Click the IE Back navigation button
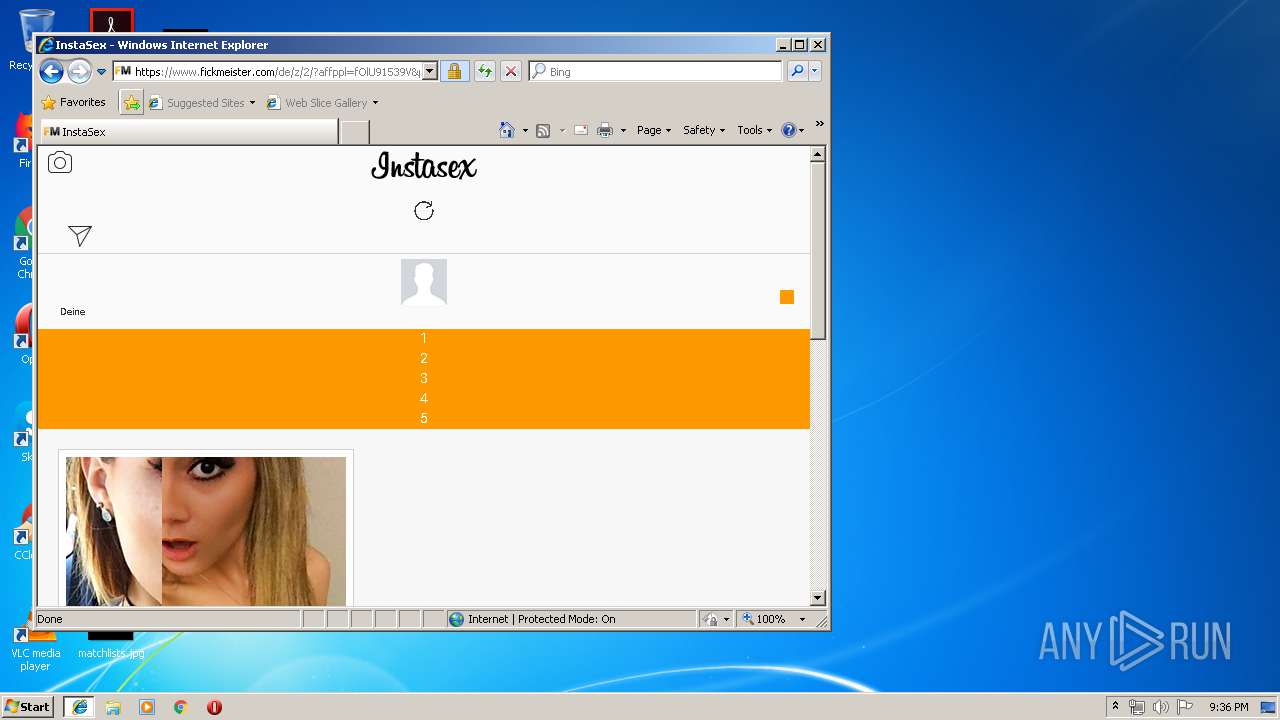The height and width of the screenshot is (720, 1280). 52,71
